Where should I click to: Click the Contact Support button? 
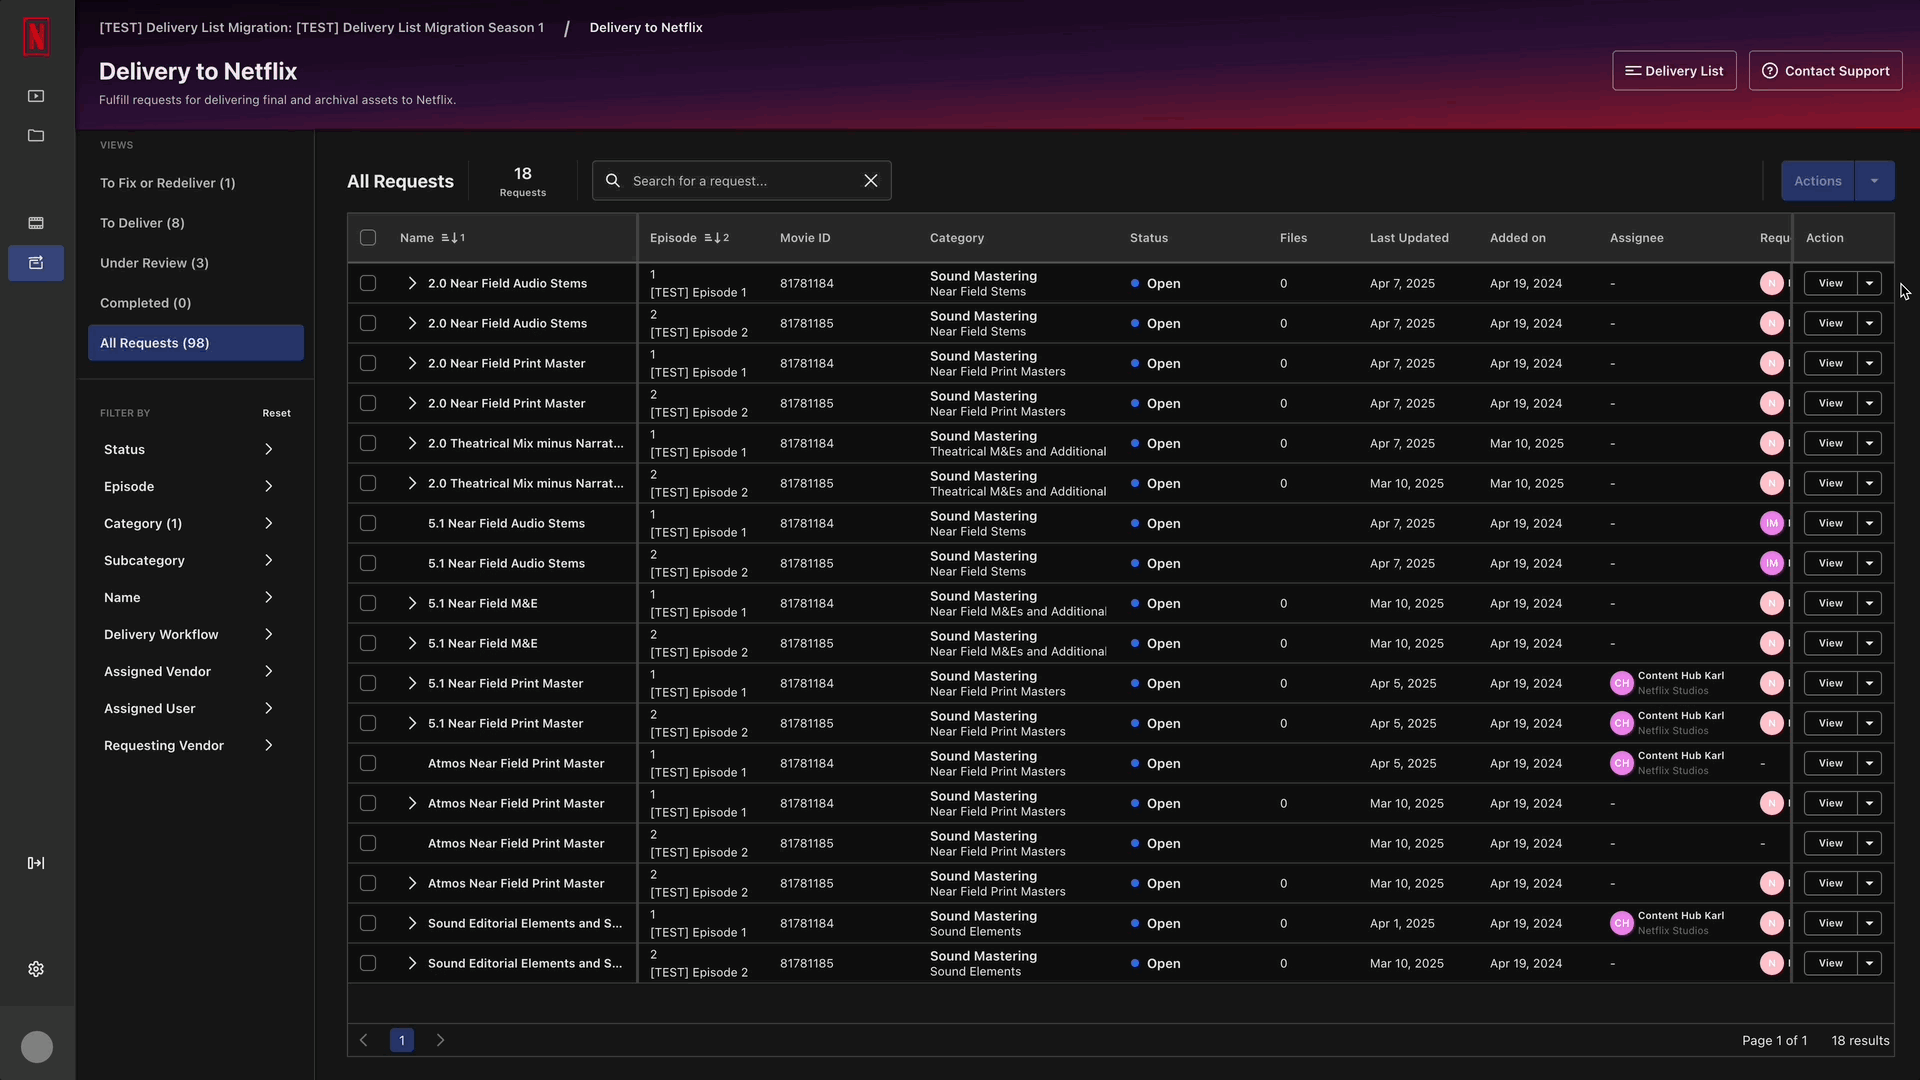tap(1826, 71)
